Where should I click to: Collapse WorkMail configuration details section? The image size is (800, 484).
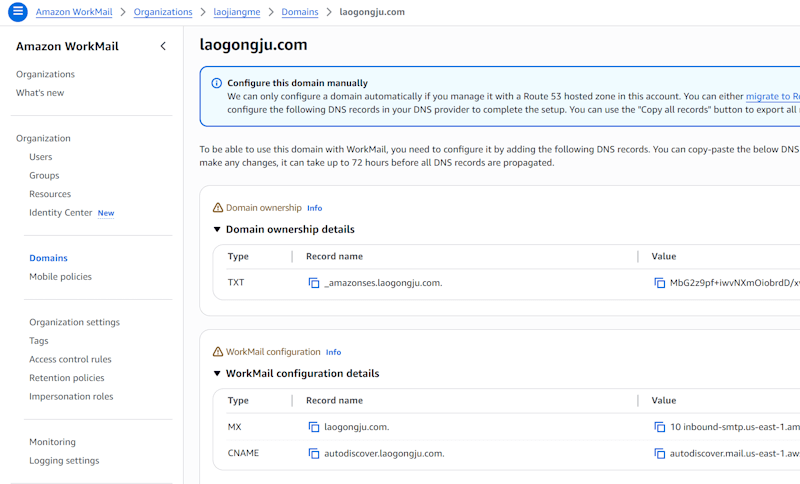click(218, 374)
